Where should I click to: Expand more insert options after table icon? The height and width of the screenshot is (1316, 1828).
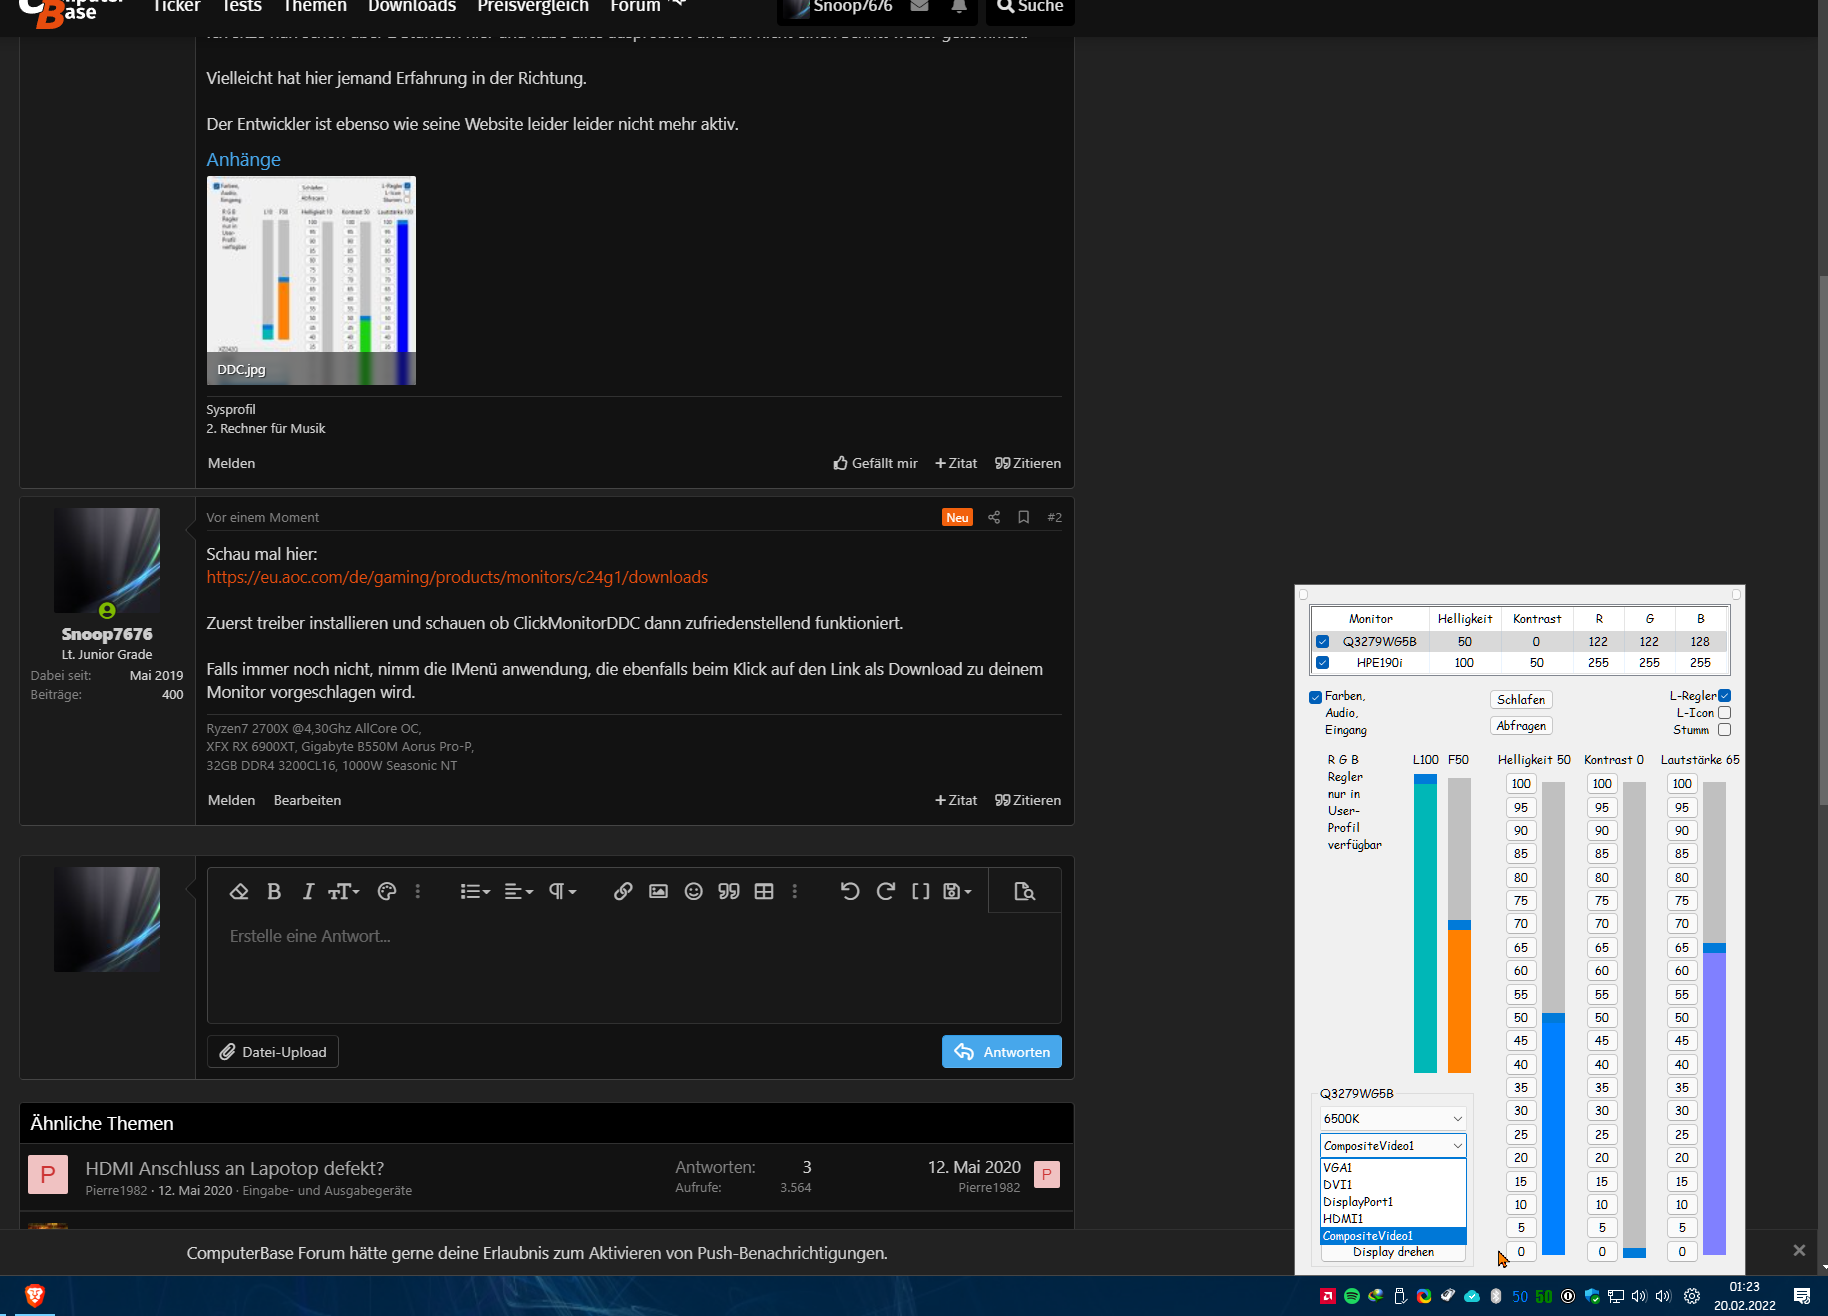pos(795,891)
